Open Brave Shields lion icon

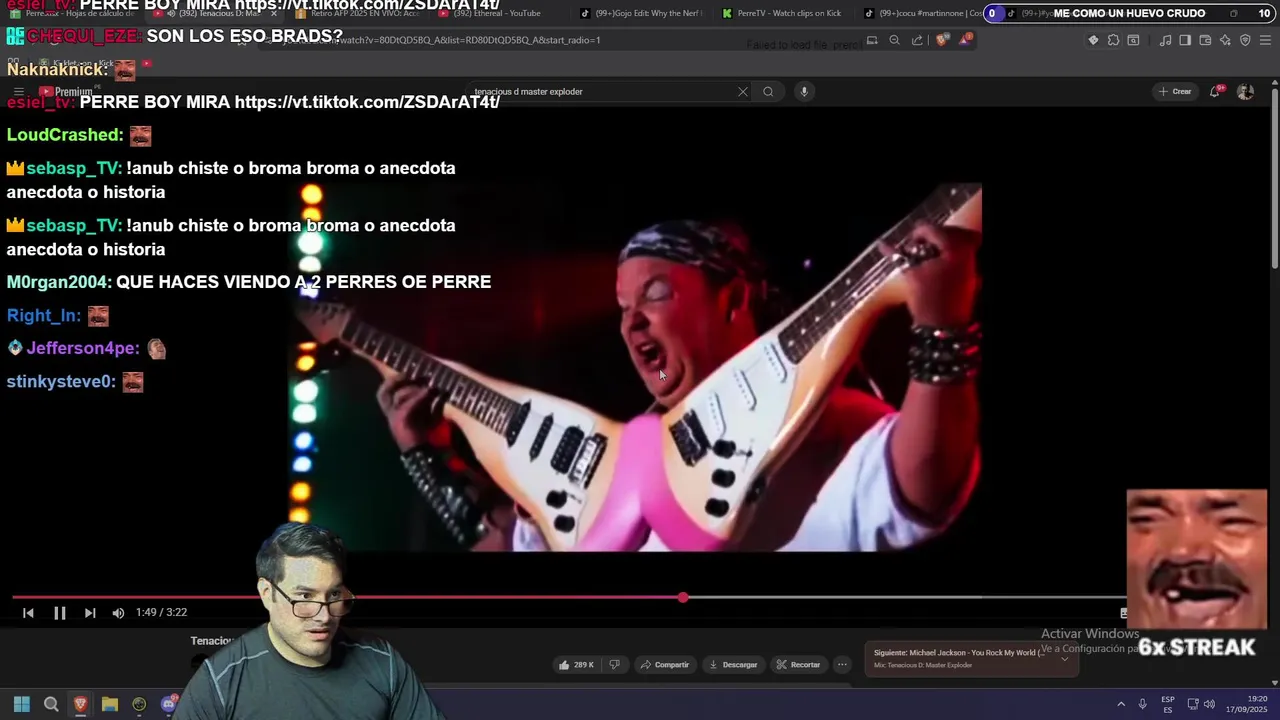tap(942, 40)
